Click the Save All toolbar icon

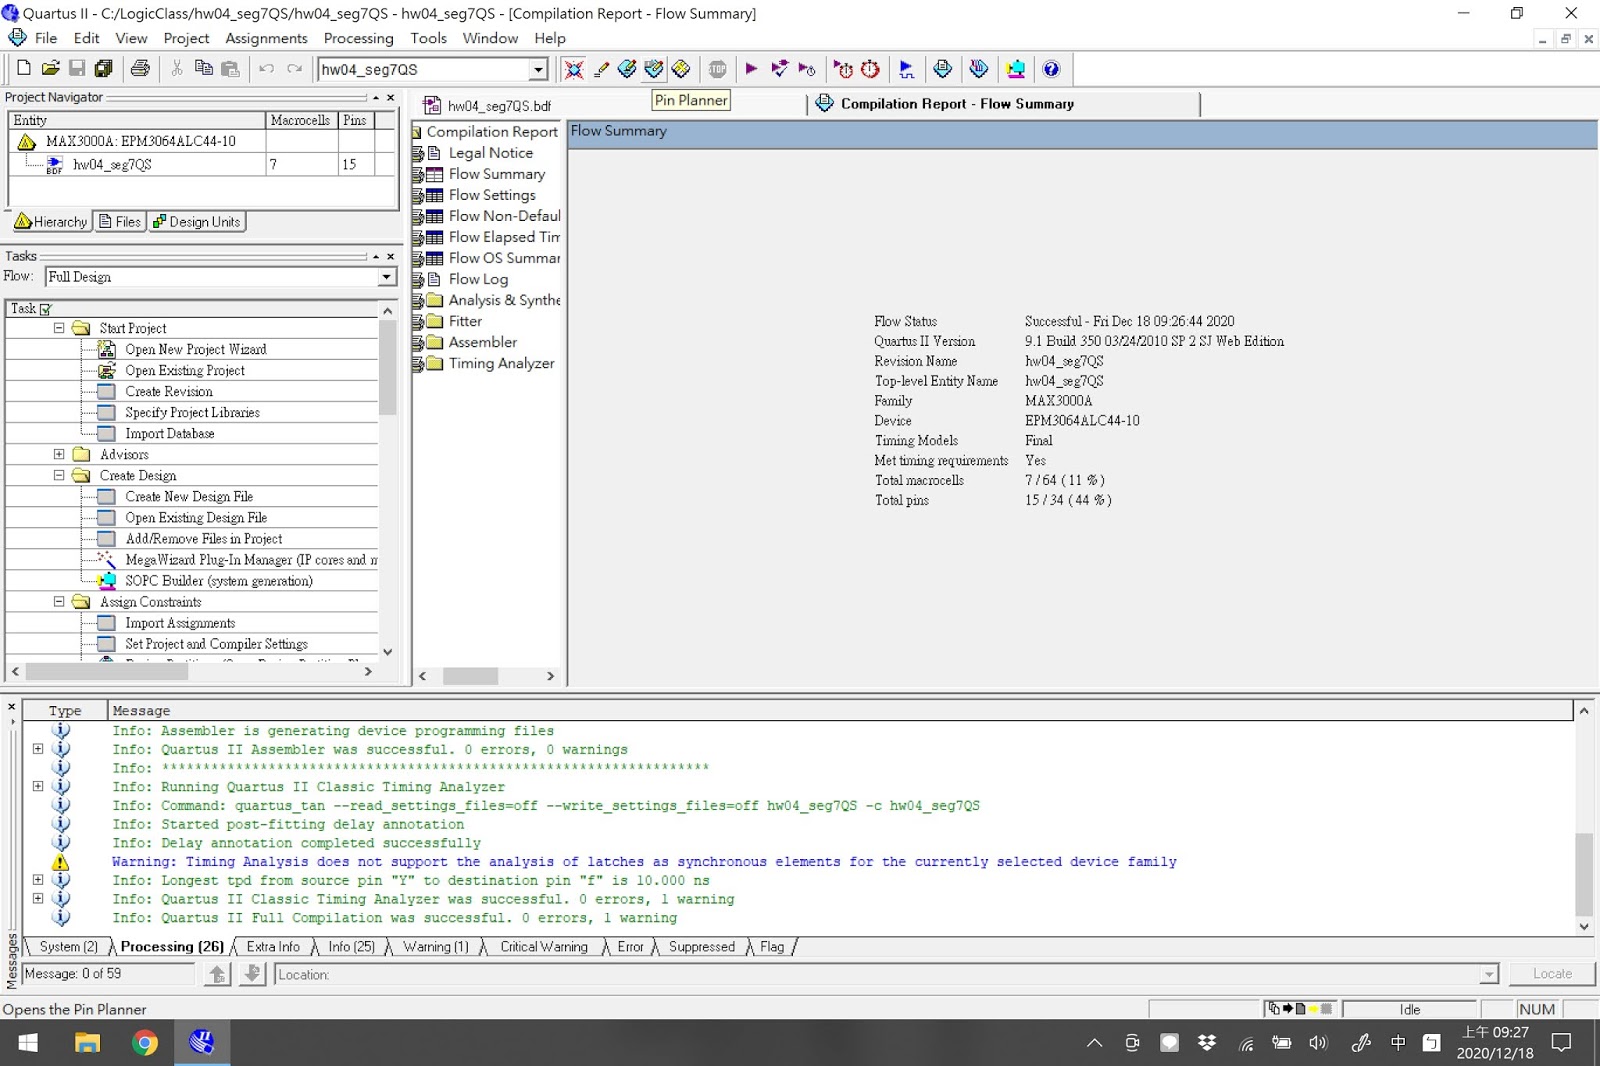click(103, 68)
